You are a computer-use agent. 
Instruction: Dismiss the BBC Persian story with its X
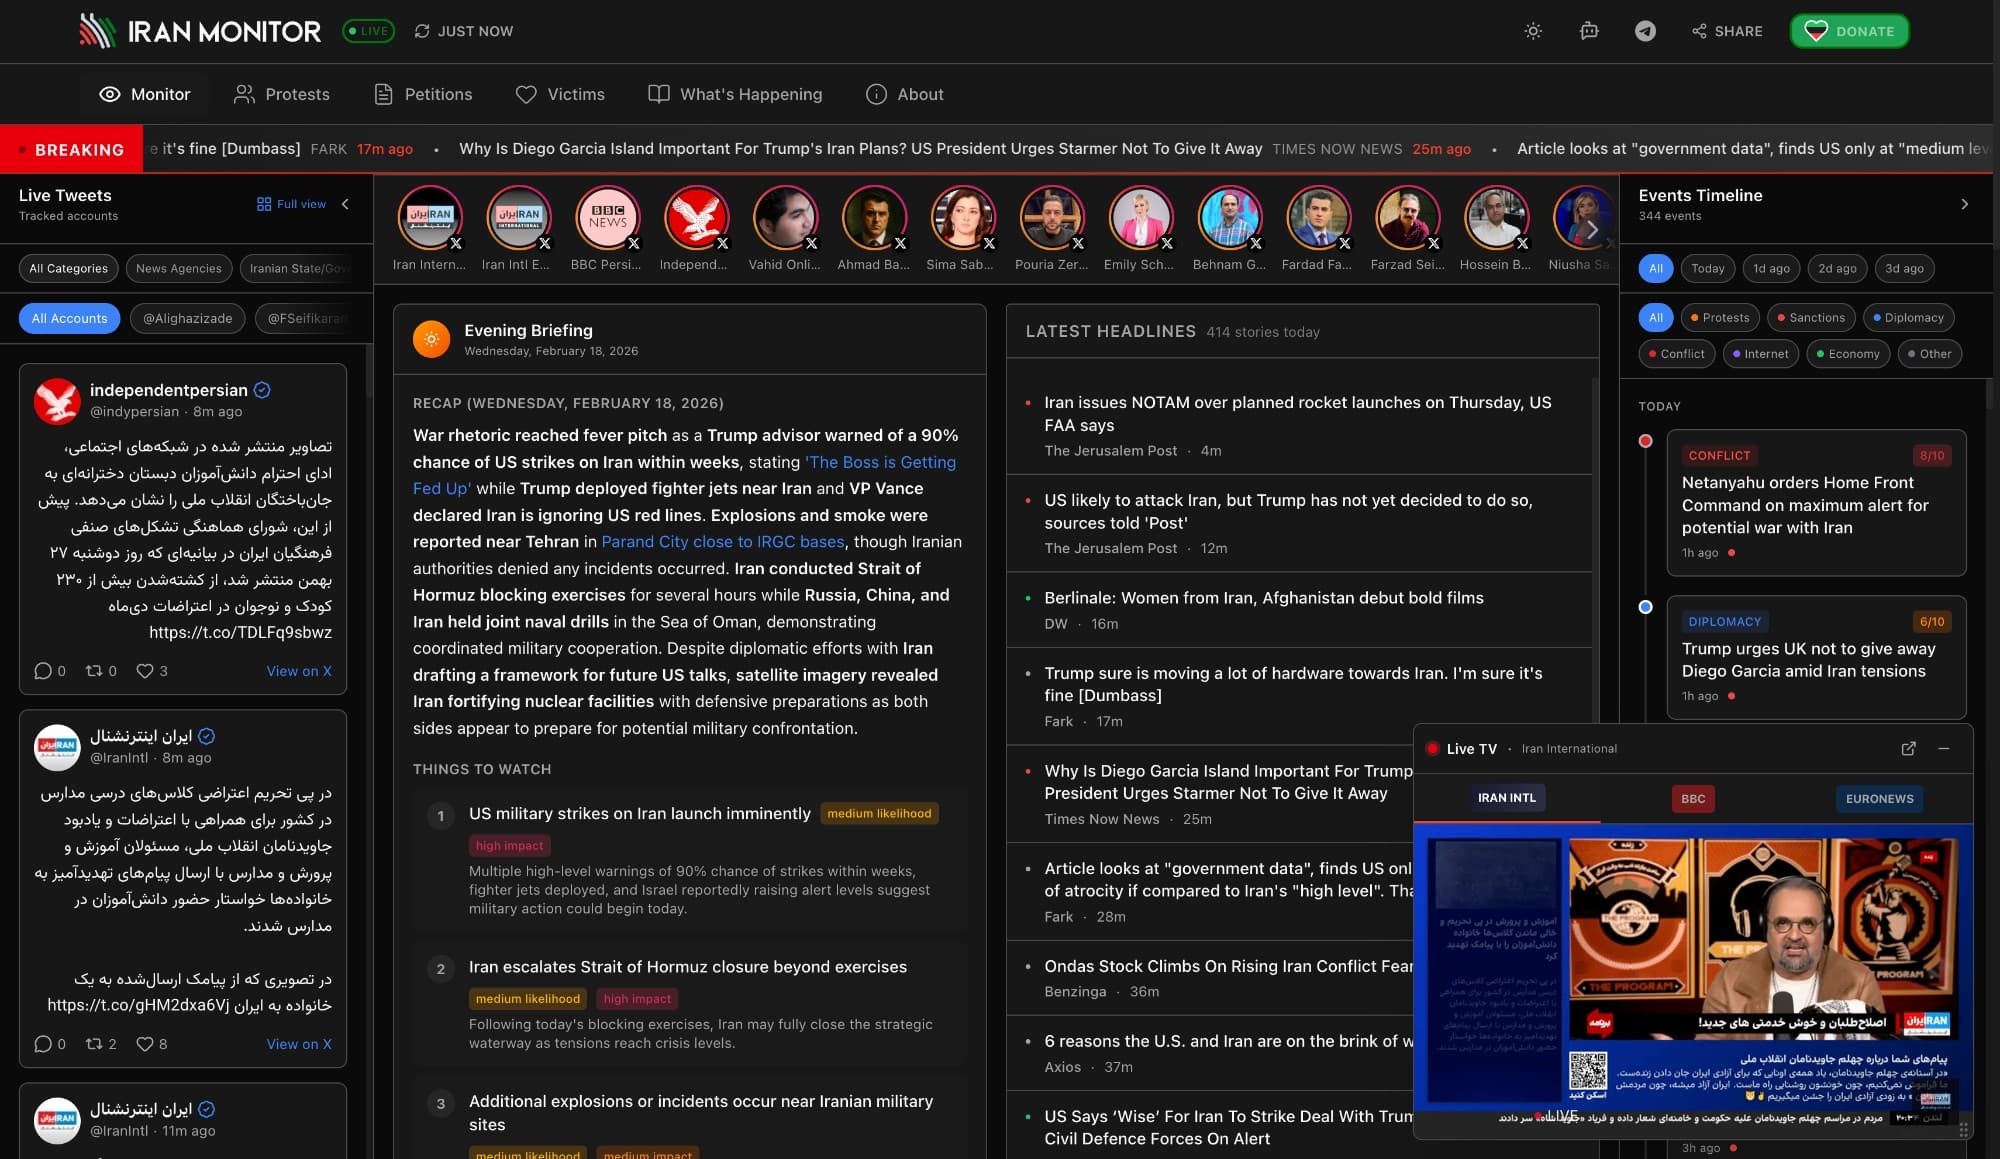click(x=634, y=244)
